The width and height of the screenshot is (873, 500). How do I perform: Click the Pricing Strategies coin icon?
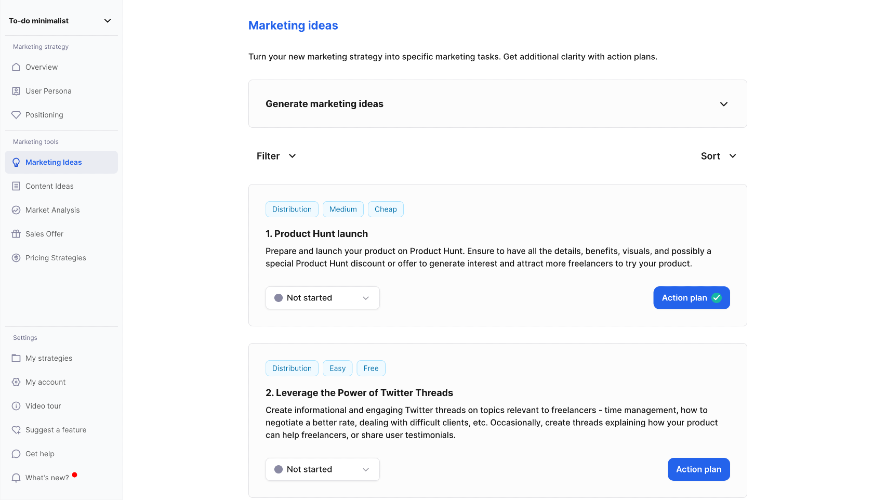pyautogui.click(x=16, y=258)
